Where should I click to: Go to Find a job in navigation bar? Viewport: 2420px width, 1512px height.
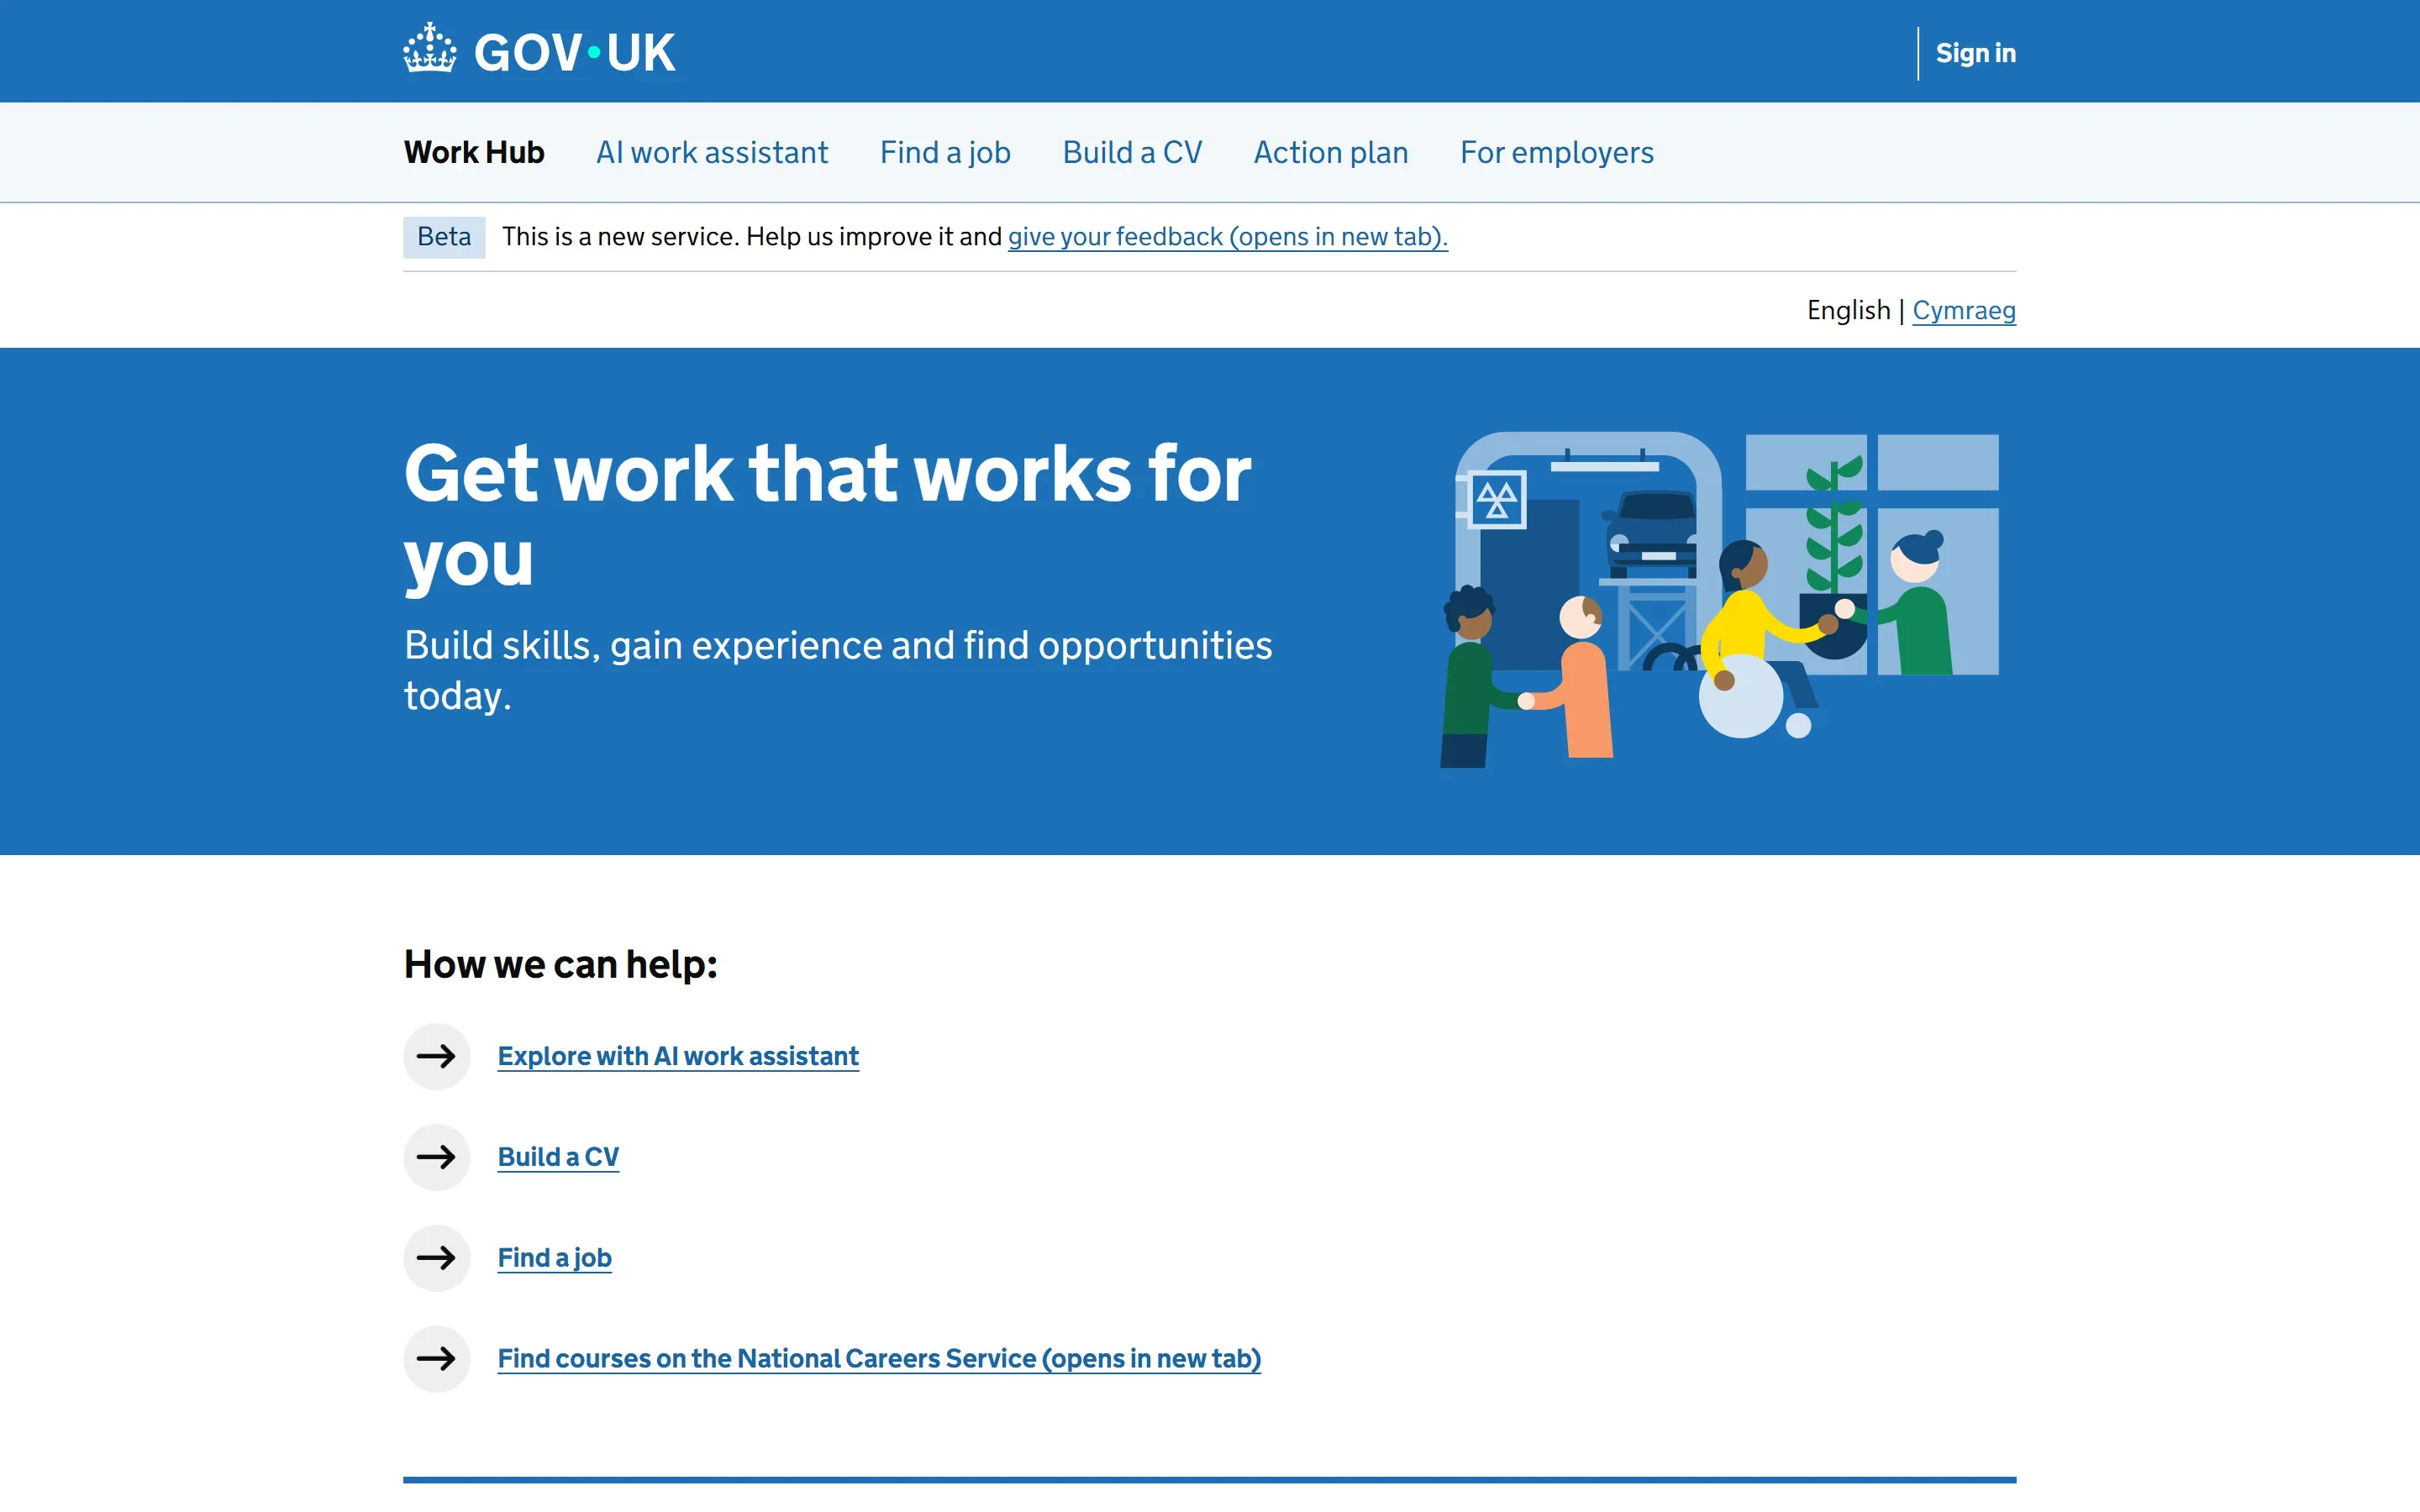point(945,152)
